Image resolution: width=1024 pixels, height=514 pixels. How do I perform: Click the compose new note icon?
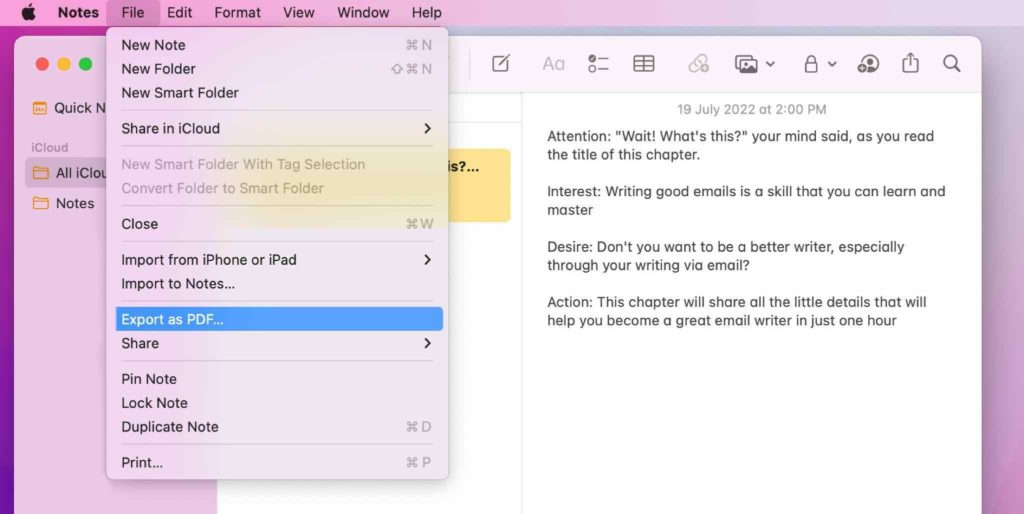pos(501,63)
